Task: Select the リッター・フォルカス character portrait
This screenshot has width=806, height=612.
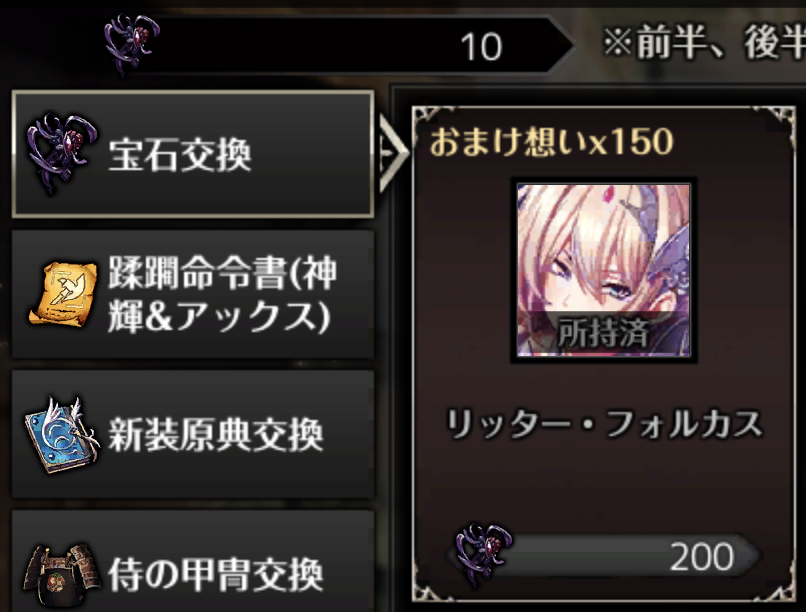Action: pos(603,270)
